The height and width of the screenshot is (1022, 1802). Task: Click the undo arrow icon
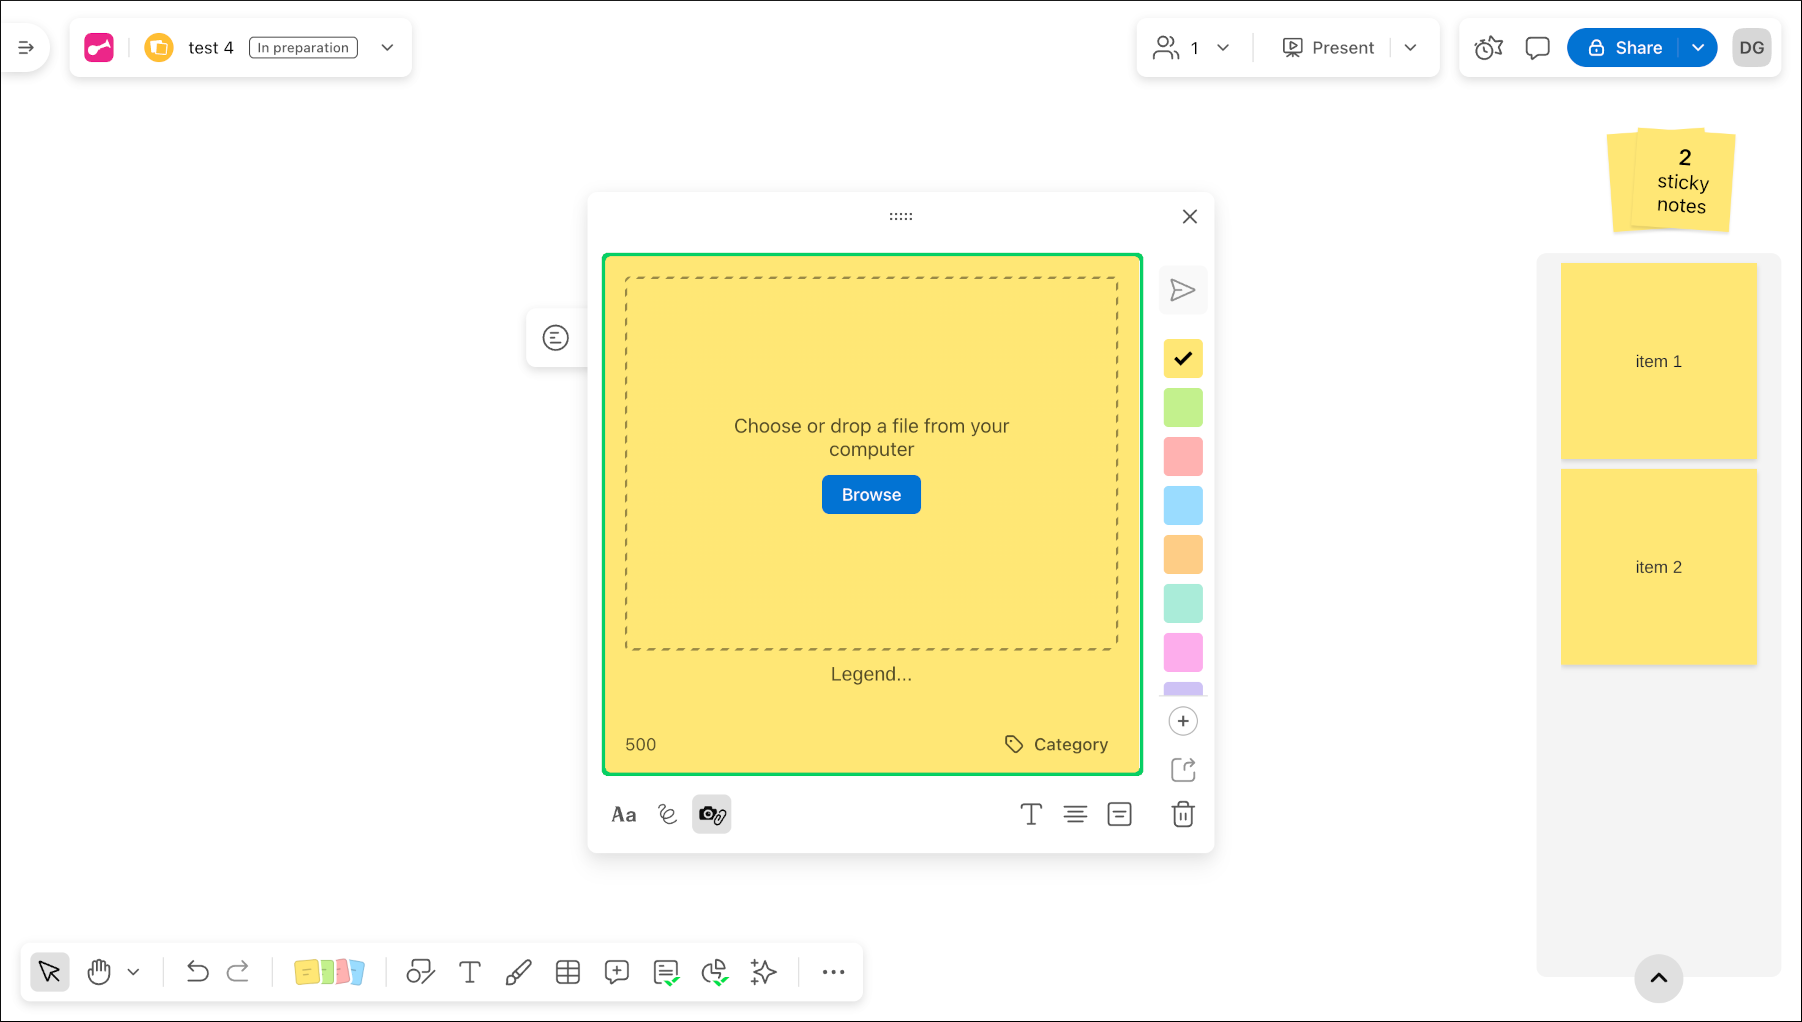[x=197, y=972]
